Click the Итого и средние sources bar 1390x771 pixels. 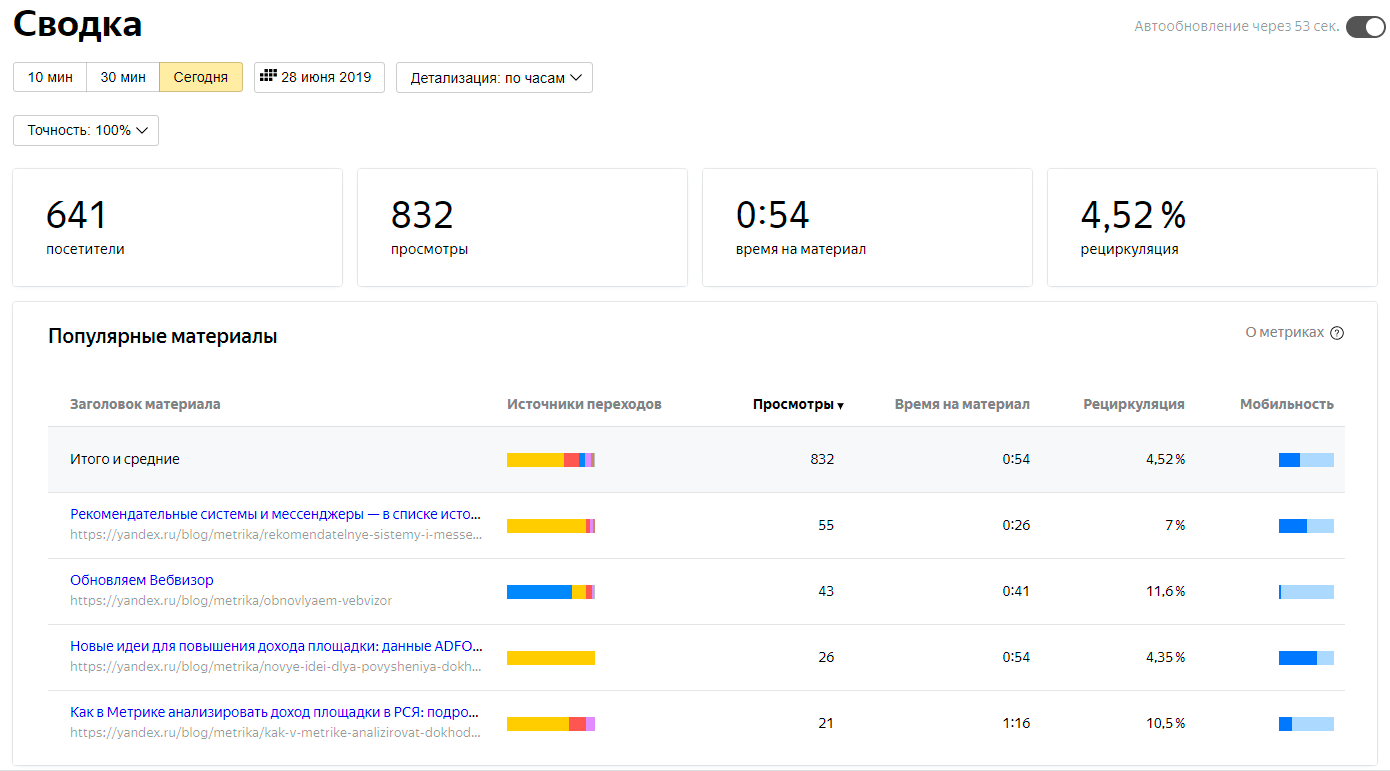click(551, 460)
